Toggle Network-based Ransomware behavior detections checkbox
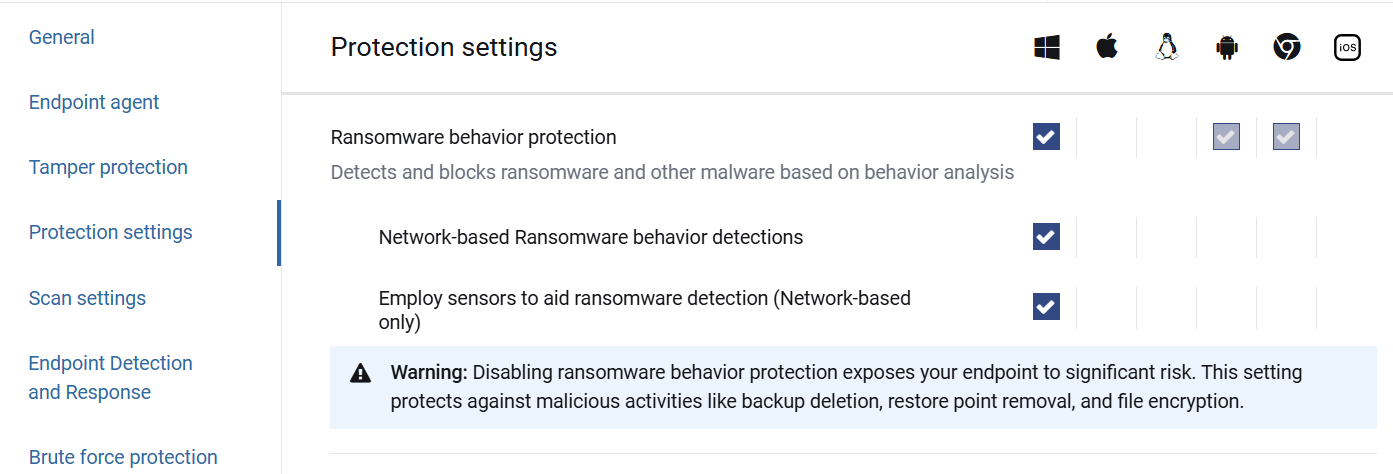The width and height of the screenshot is (1393, 474). click(x=1046, y=237)
